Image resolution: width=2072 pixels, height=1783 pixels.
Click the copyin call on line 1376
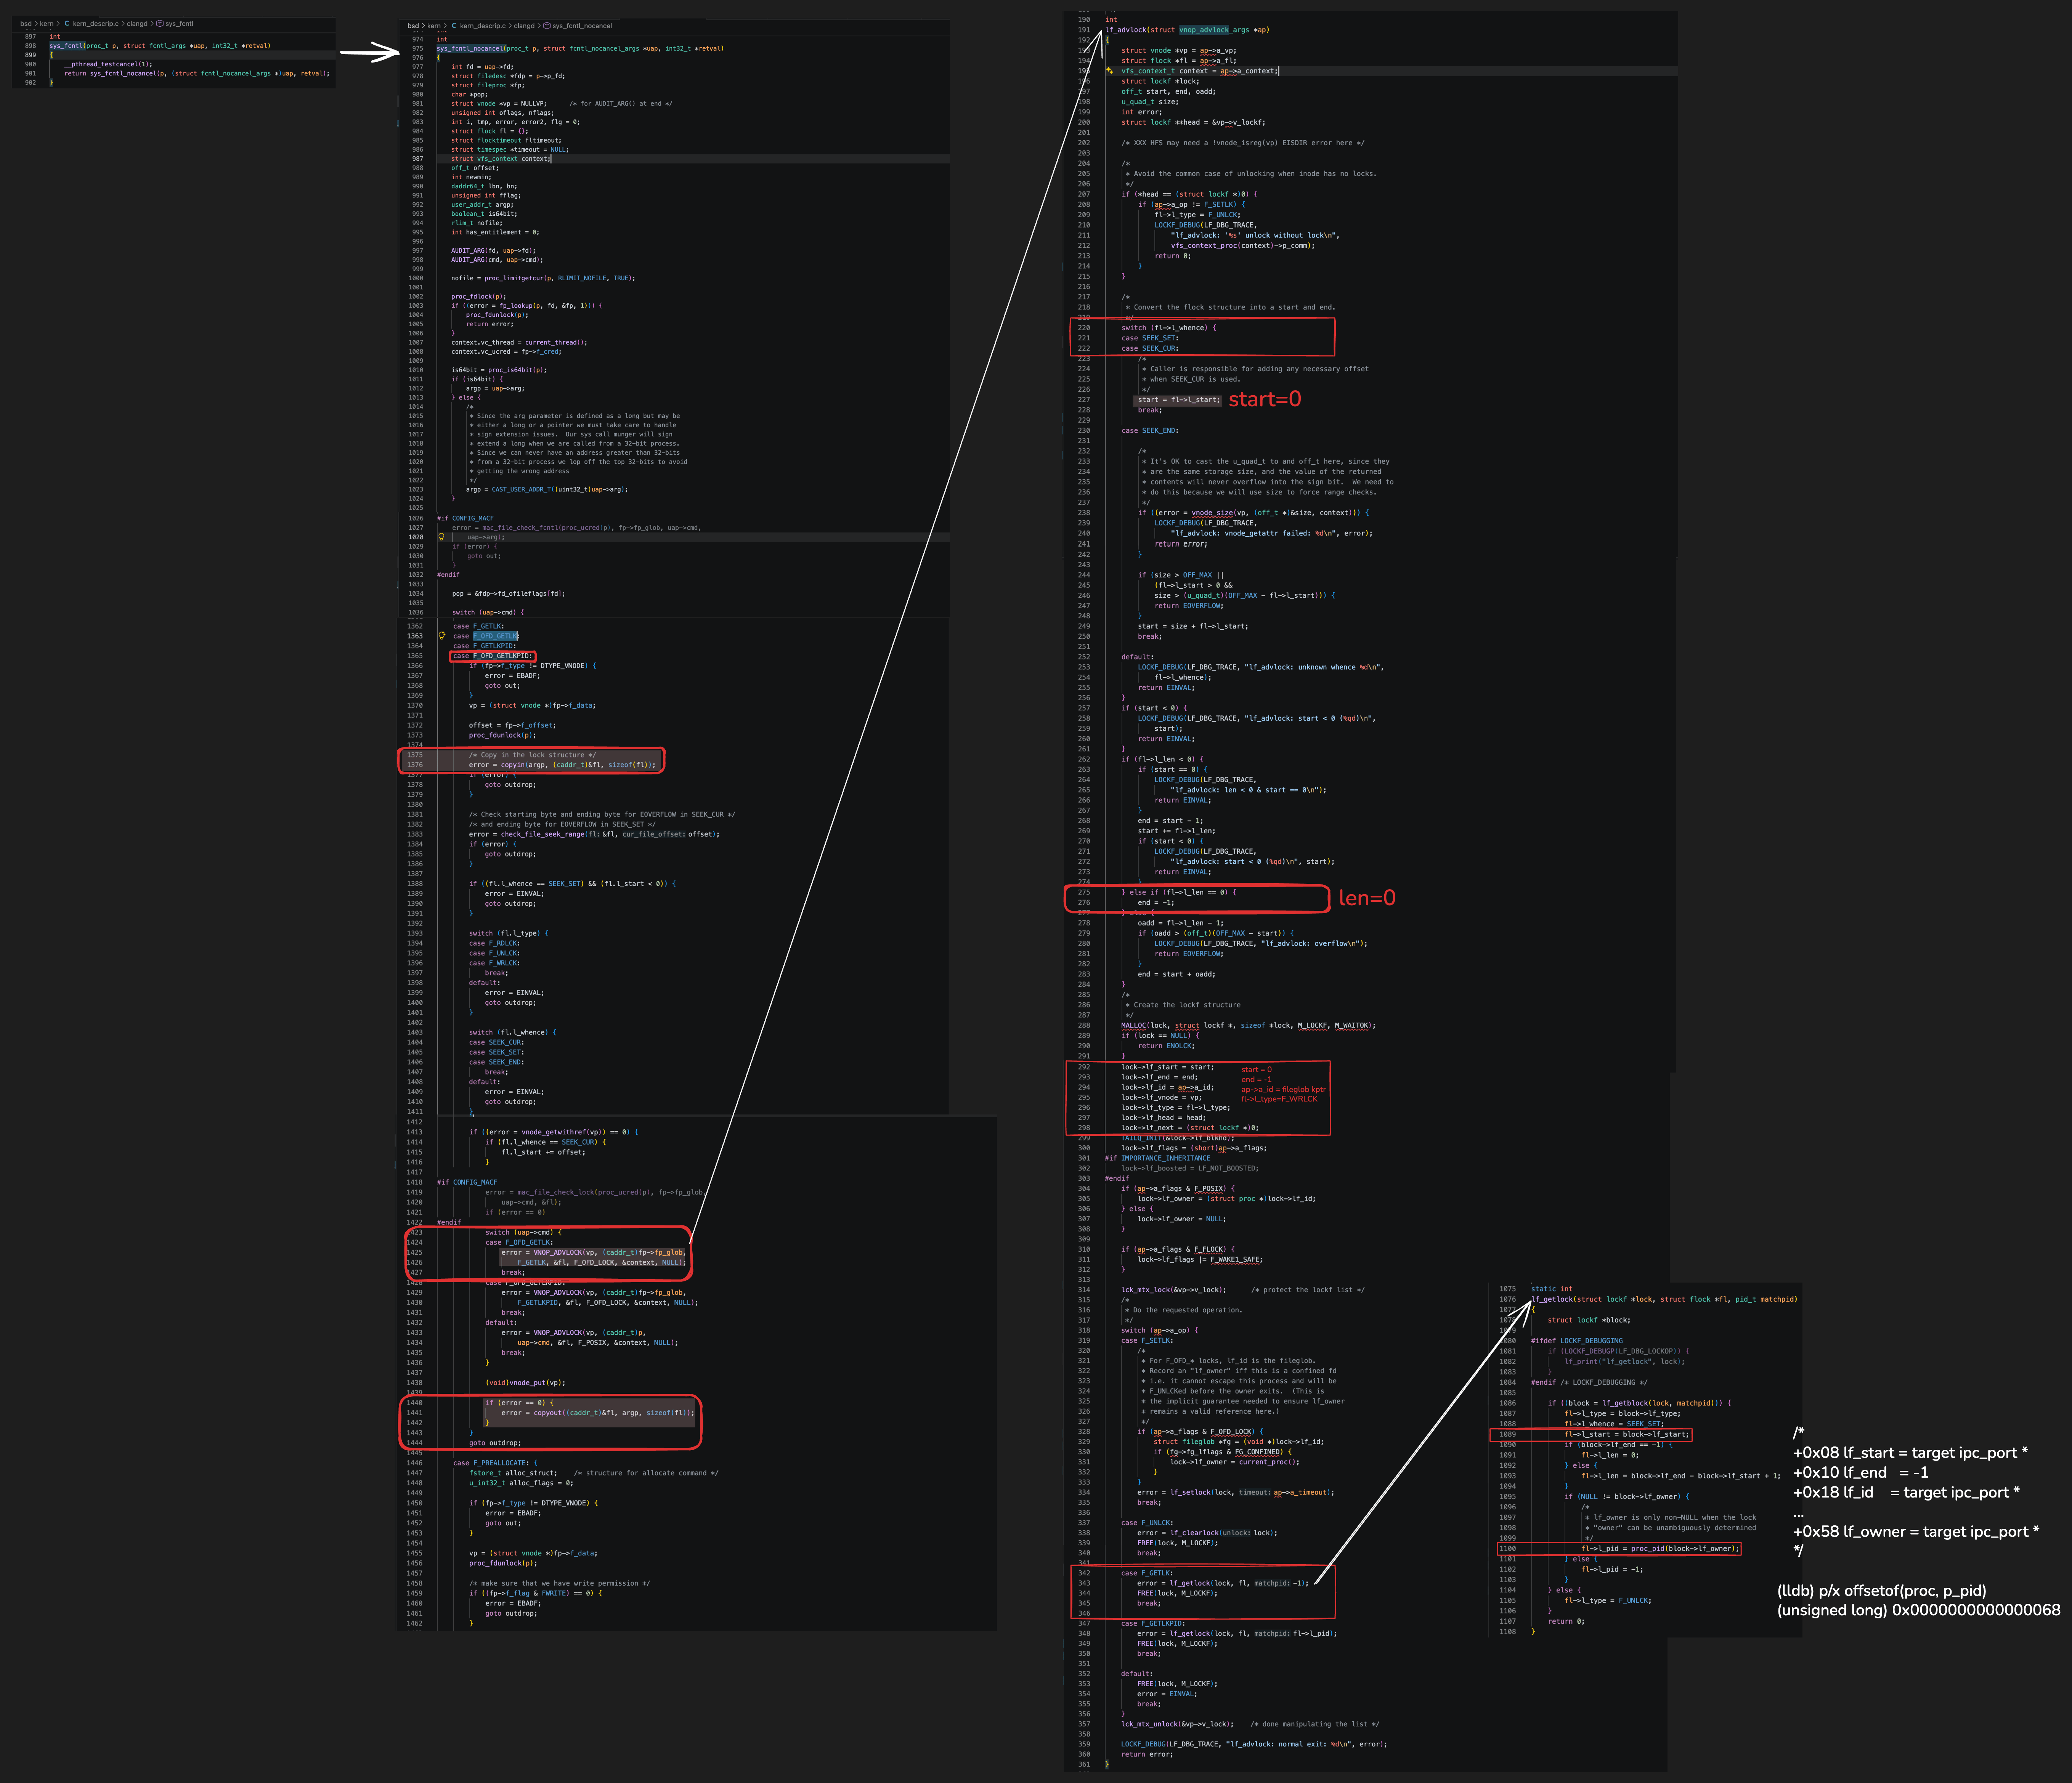pyautogui.click(x=577, y=765)
